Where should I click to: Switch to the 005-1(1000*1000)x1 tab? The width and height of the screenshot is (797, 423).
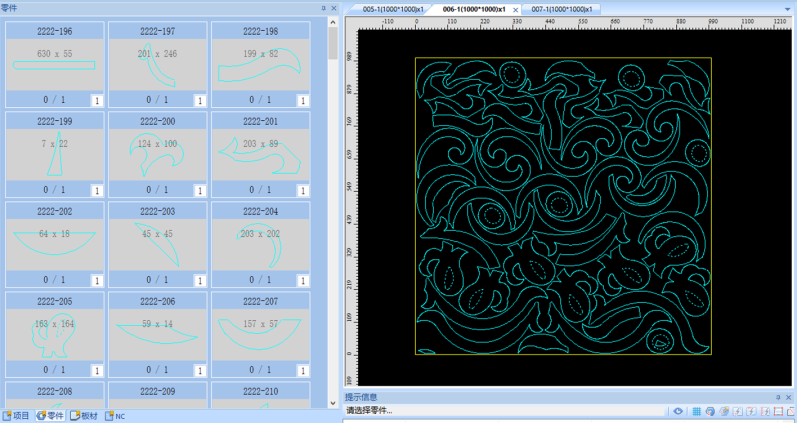click(x=392, y=9)
